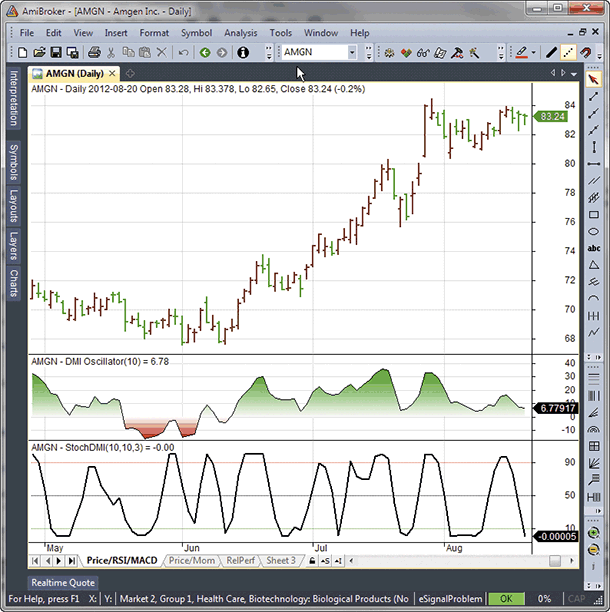
Task: Open the AMGN symbol dropdown
Action: (x=352, y=52)
